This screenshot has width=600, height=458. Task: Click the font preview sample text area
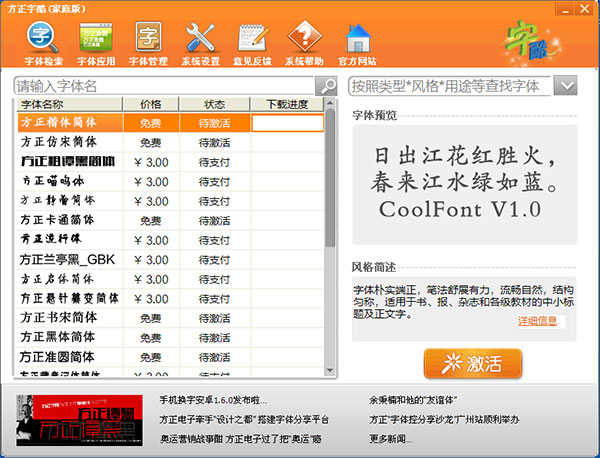[x=465, y=184]
